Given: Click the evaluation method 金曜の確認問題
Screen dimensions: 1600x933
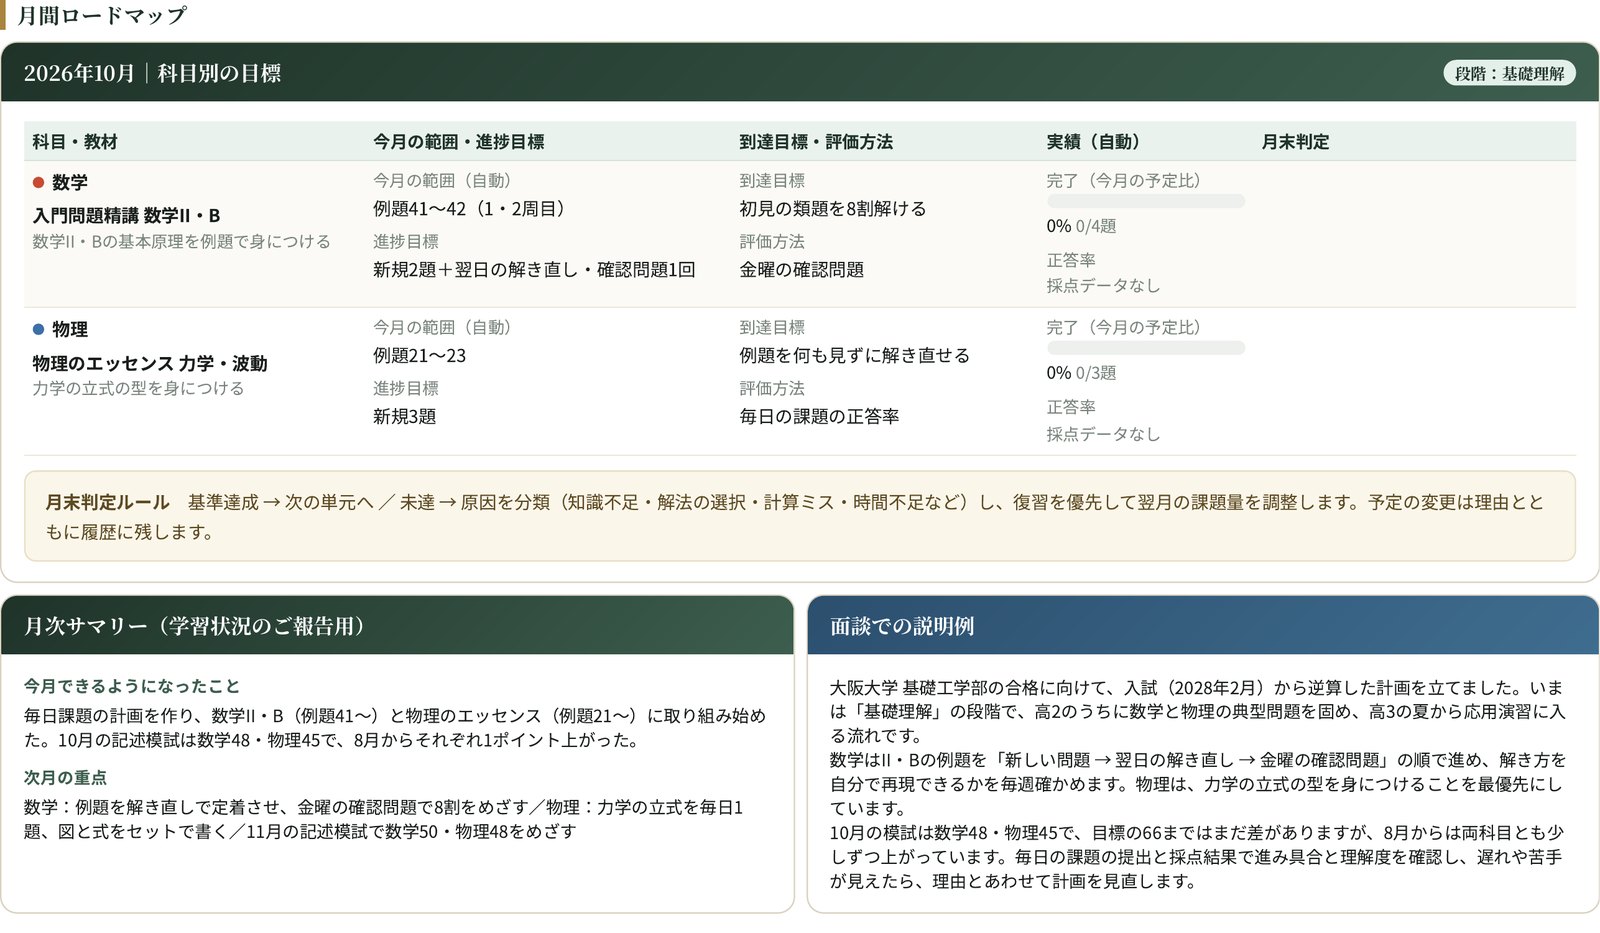Looking at the screenshot, I should (x=802, y=270).
